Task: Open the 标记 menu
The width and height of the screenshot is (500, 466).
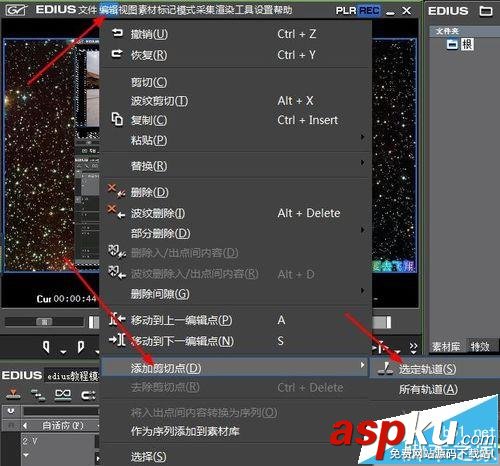Action: [167, 10]
